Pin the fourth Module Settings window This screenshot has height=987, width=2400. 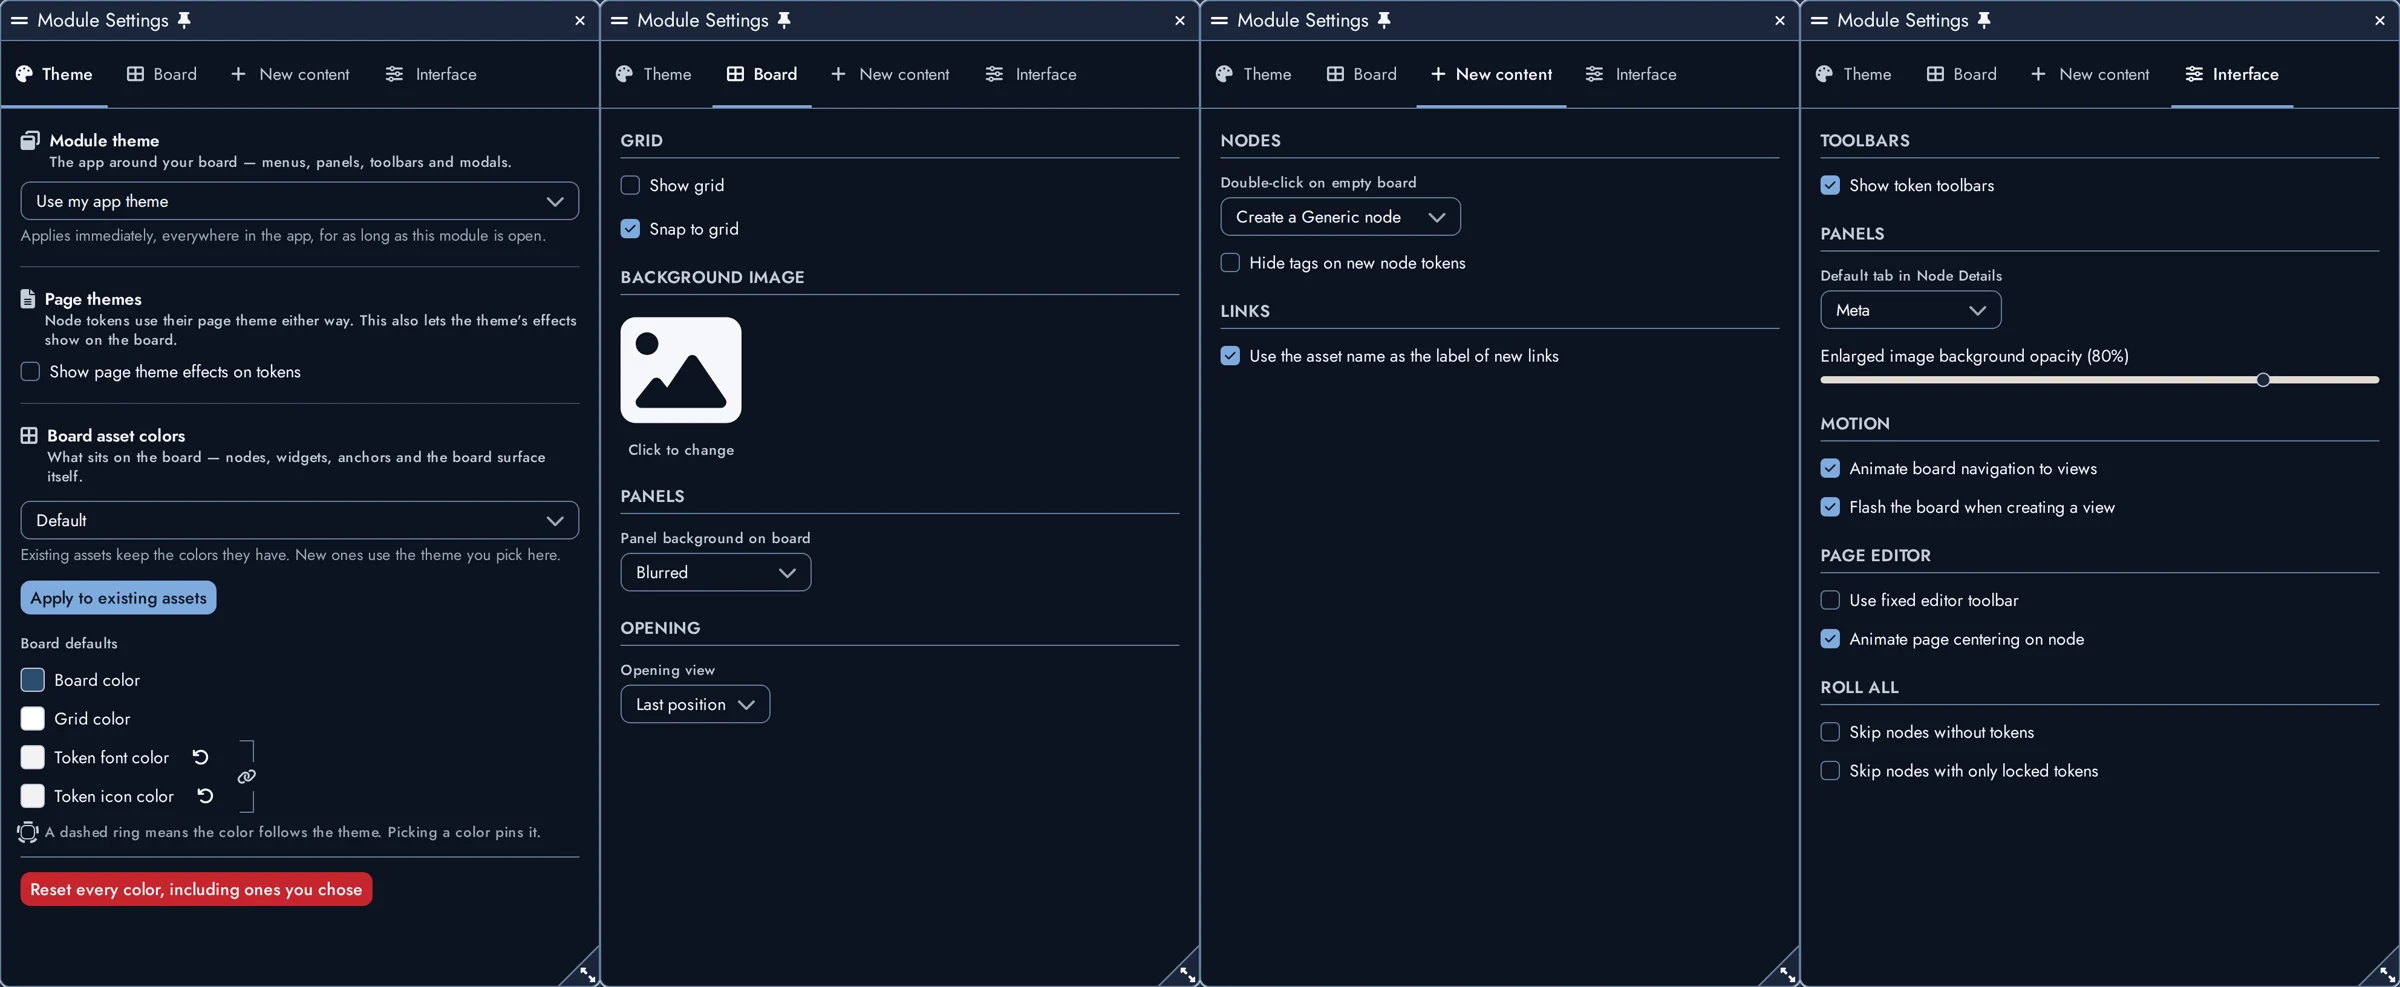point(1984,20)
